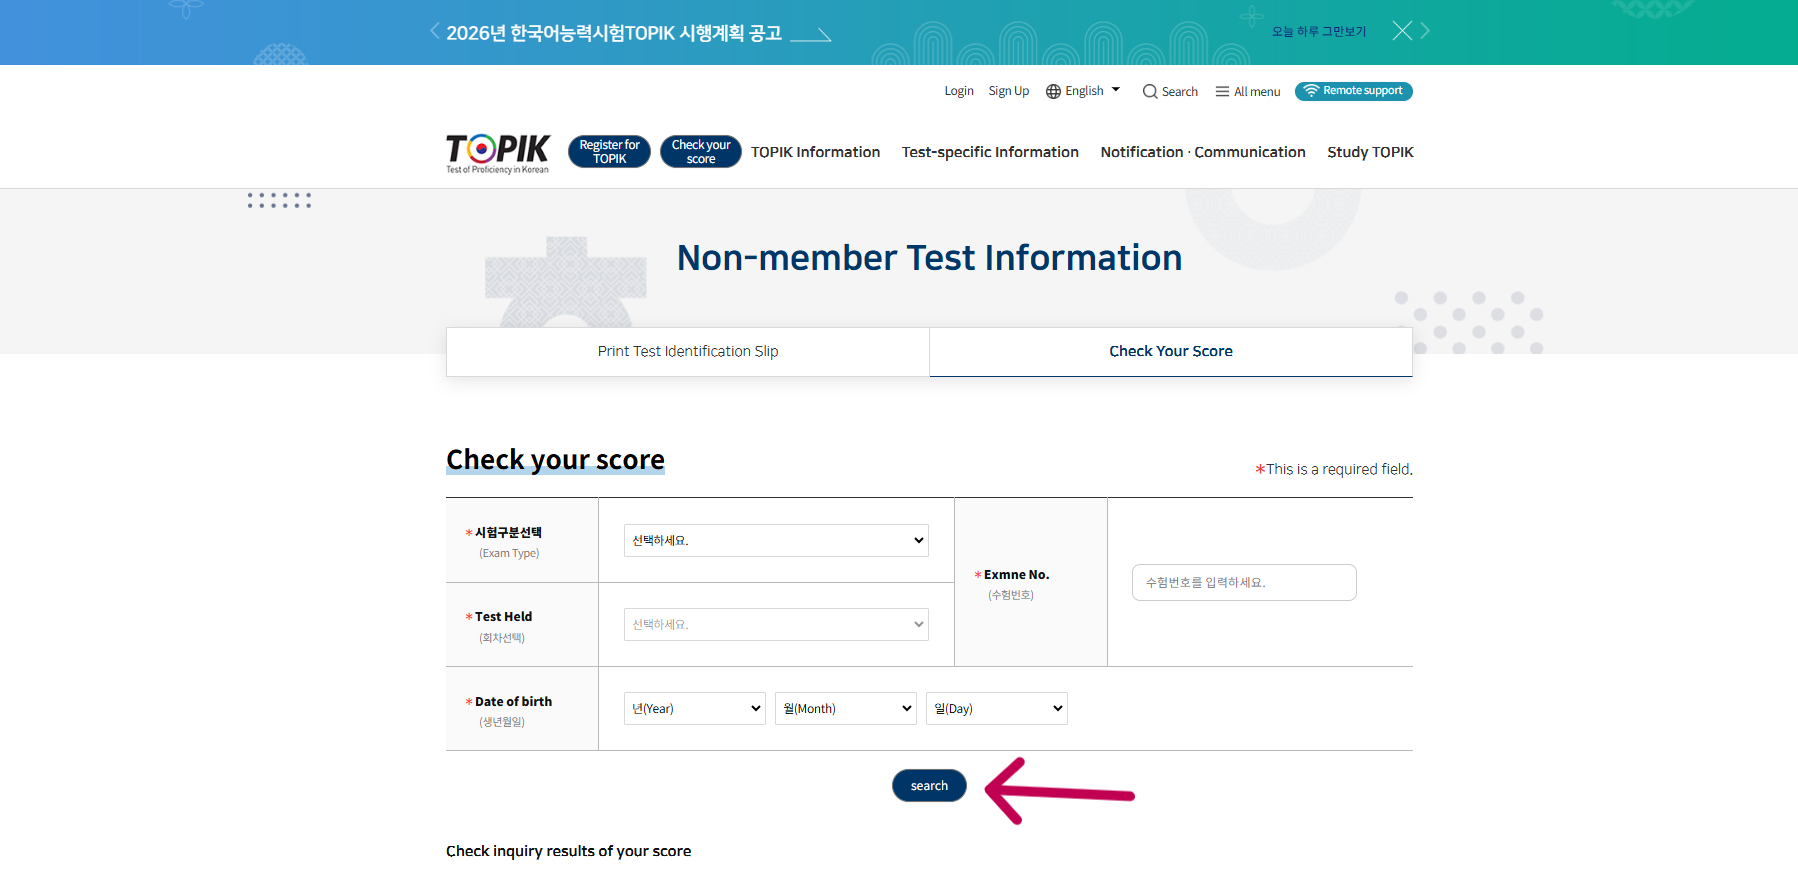Click the 'Non-member Test Information' title

[x=929, y=258]
